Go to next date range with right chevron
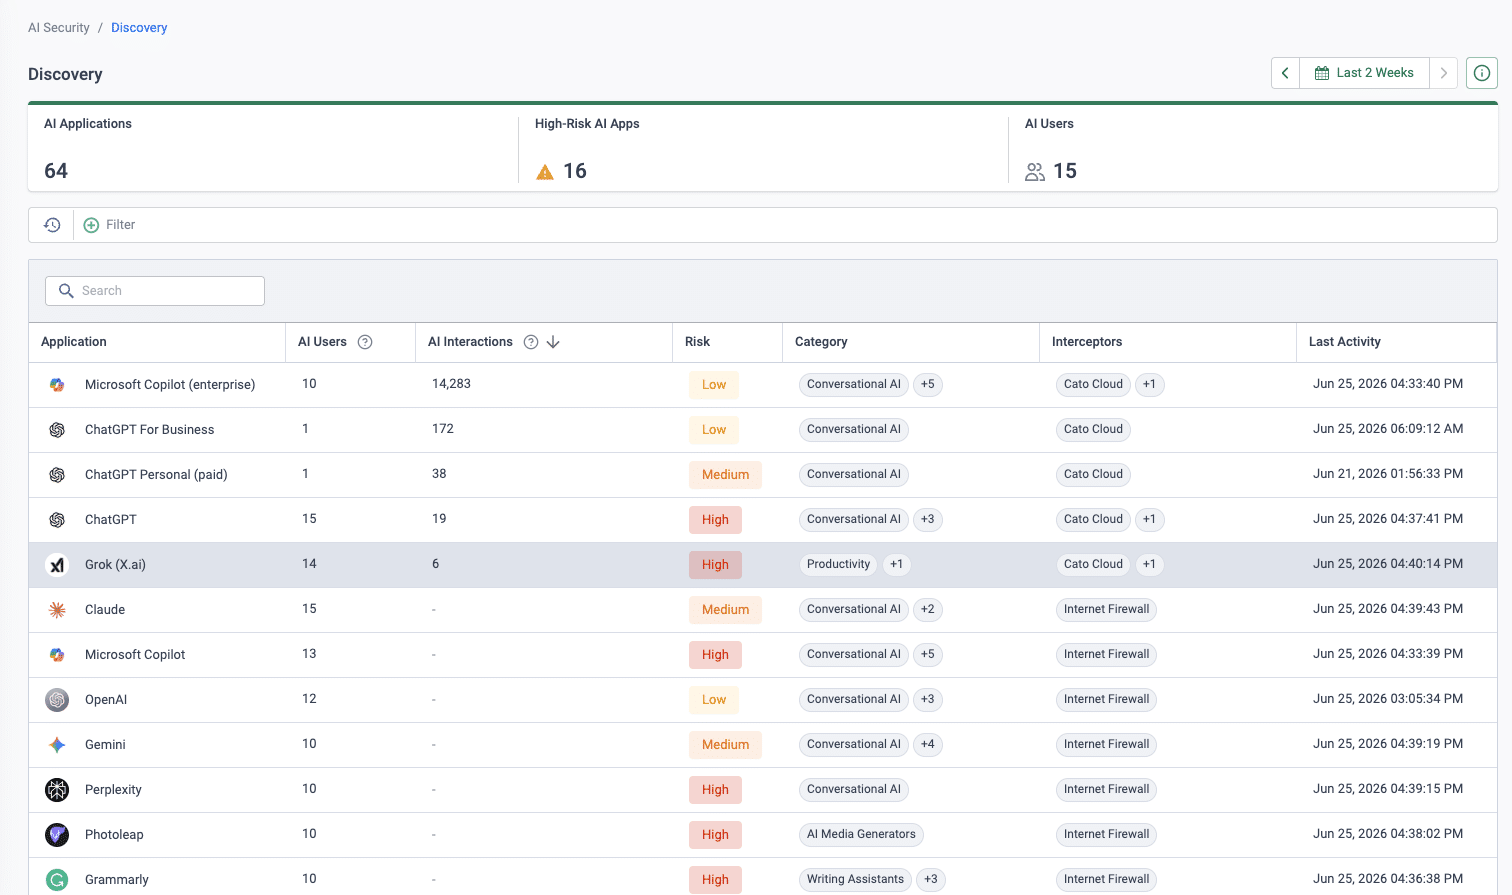This screenshot has height=895, width=1512. [1443, 73]
